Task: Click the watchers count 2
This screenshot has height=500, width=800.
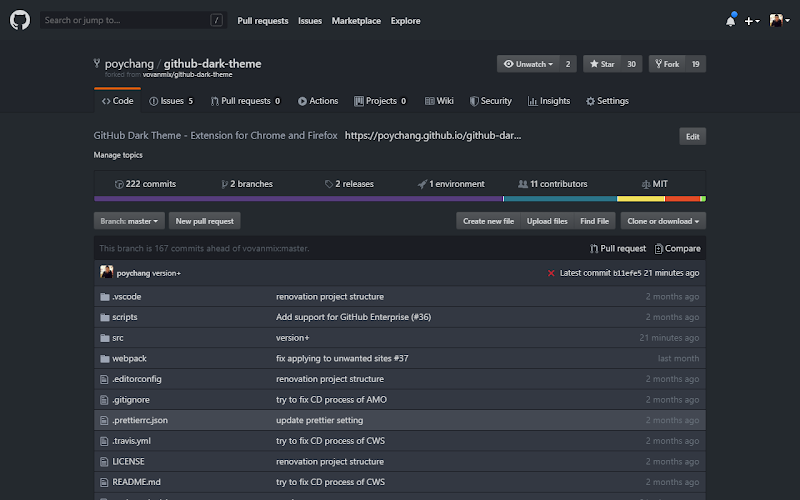Action: pos(568,64)
